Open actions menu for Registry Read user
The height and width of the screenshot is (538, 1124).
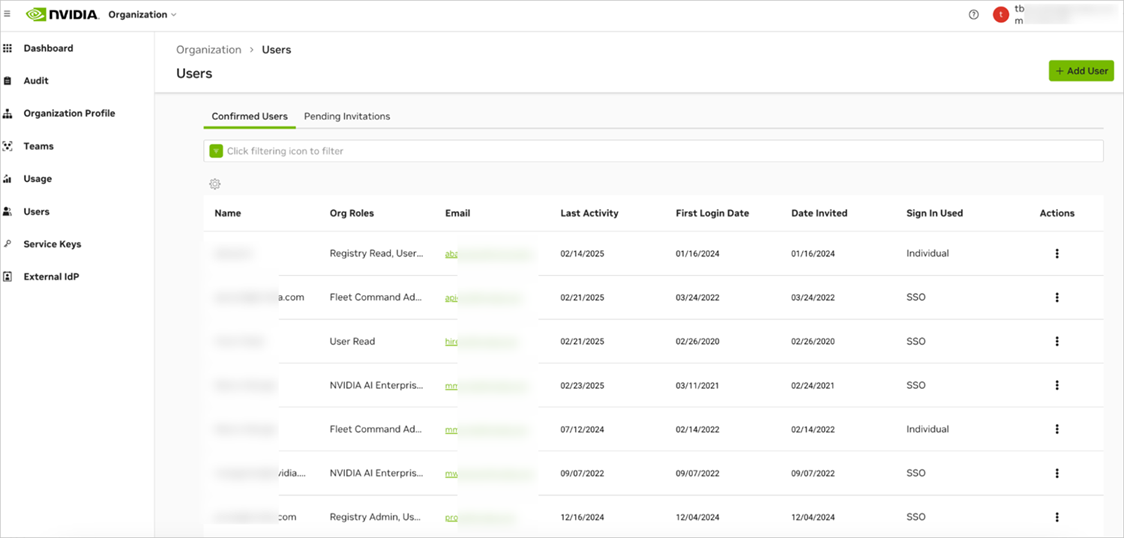point(1057,254)
